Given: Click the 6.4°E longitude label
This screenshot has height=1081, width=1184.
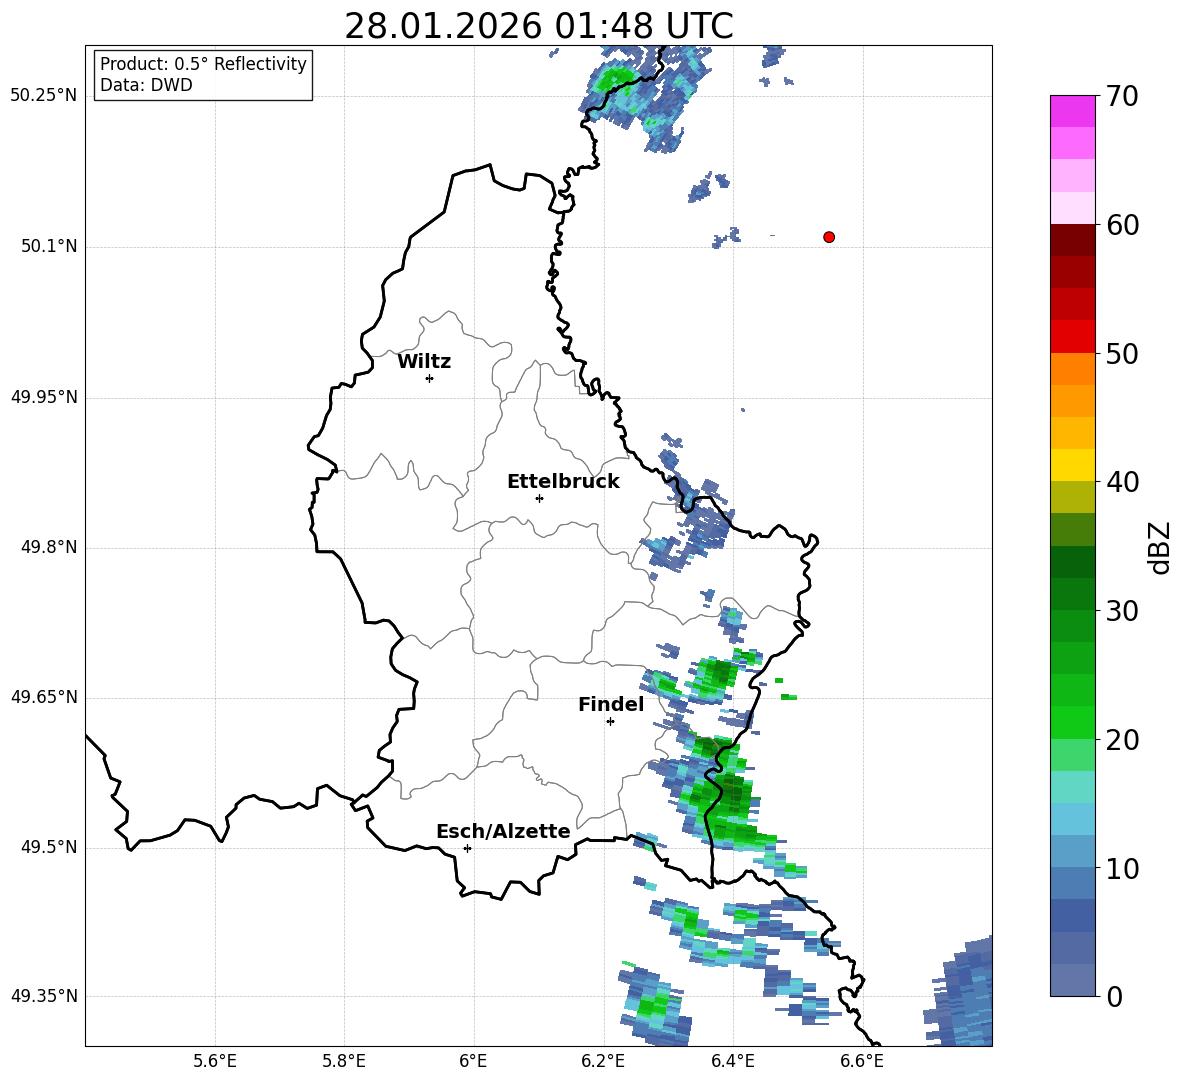Looking at the screenshot, I should 732,1061.
